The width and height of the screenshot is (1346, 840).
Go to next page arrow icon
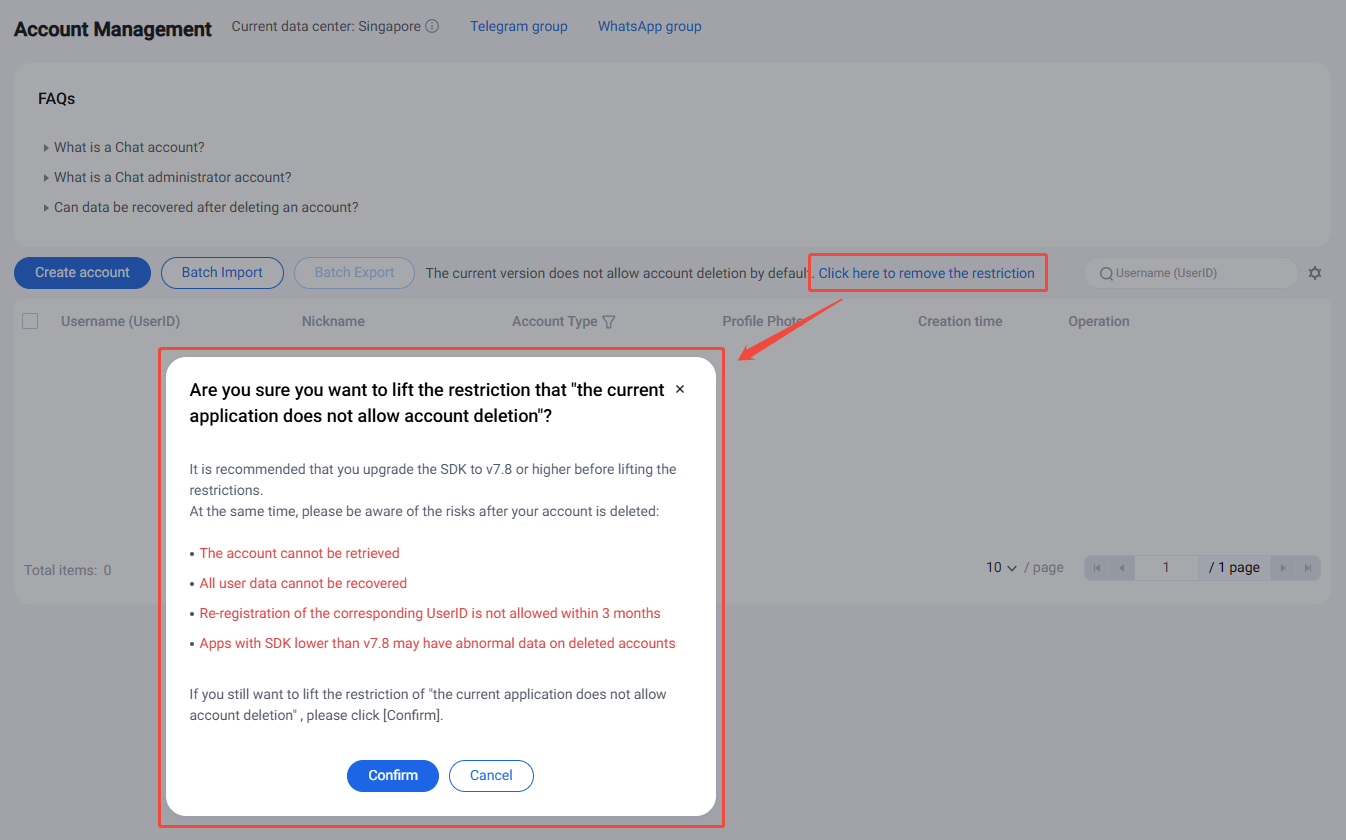point(1283,568)
